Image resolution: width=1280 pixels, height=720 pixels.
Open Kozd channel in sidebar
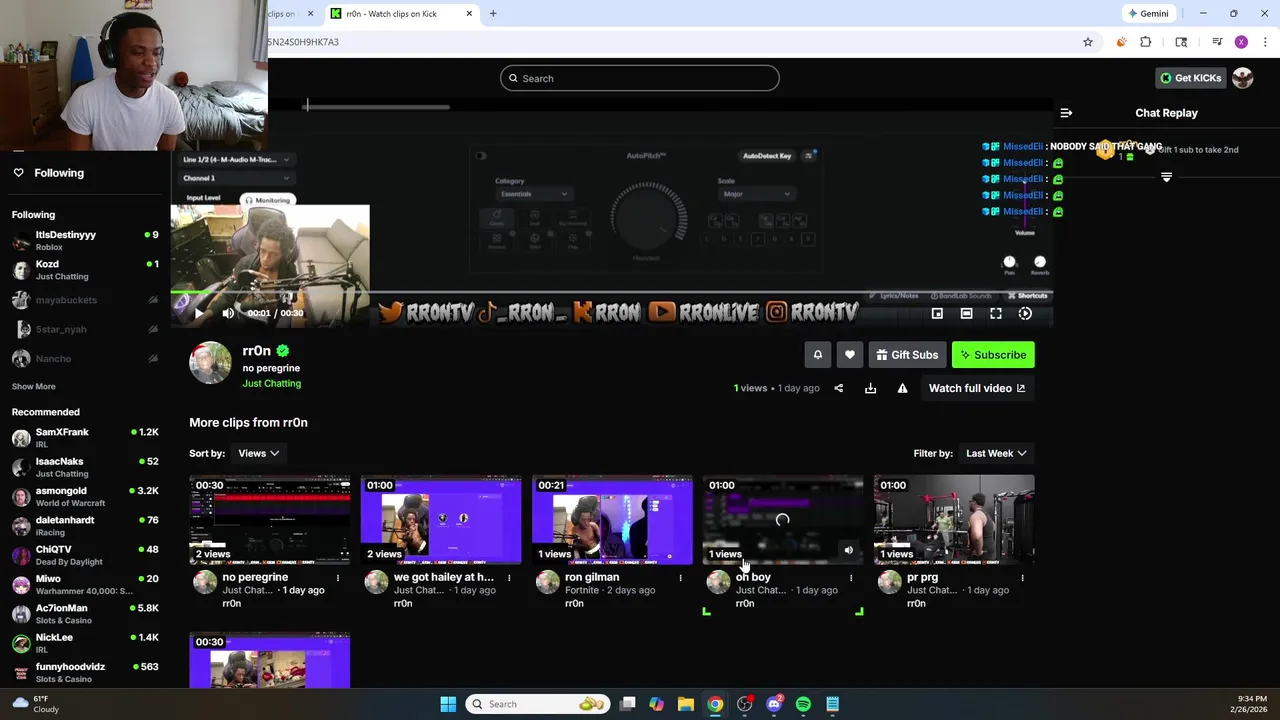pos(85,270)
